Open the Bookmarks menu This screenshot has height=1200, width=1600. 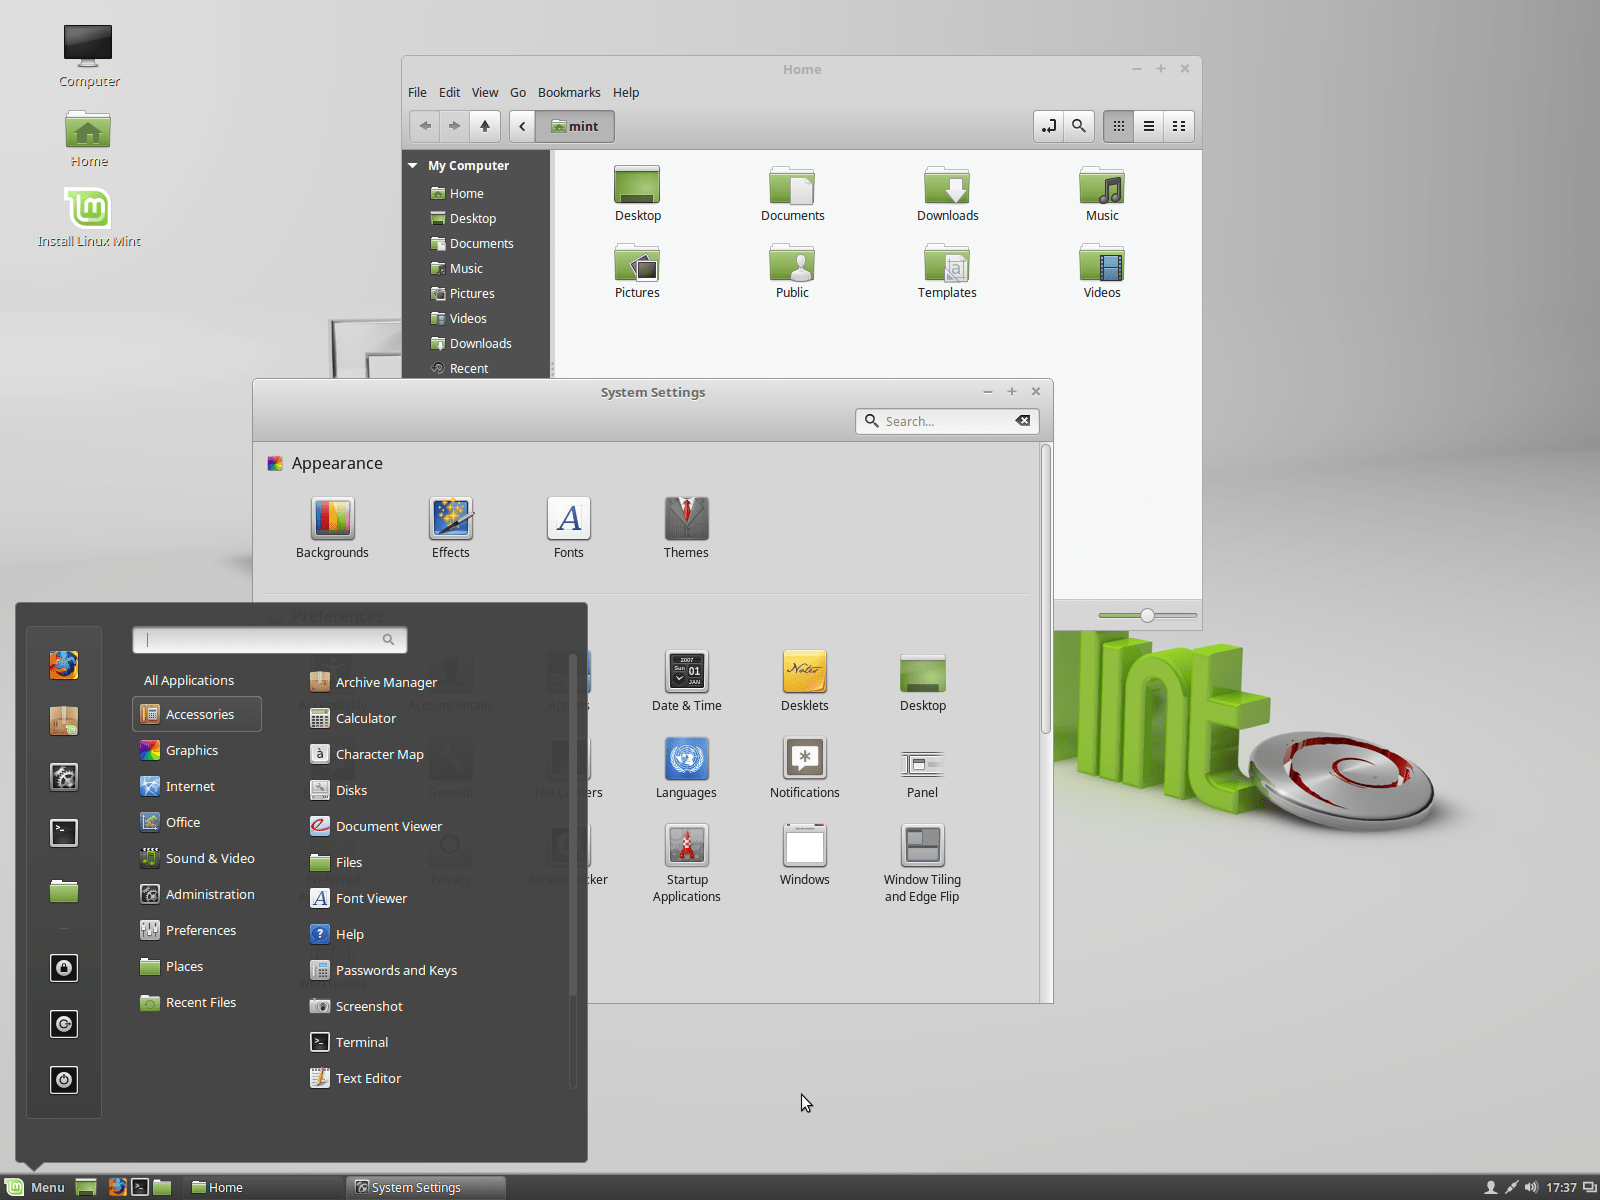coord(569,92)
